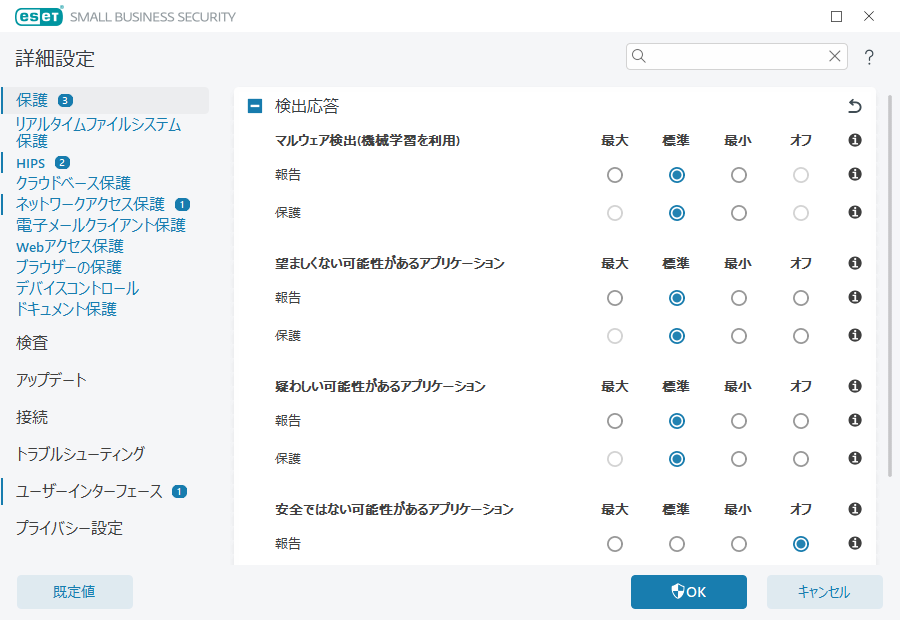Set 望ましくない可能性があるアプリケーション 保護 to オフ
The height and width of the screenshot is (620, 900).
[800, 336]
